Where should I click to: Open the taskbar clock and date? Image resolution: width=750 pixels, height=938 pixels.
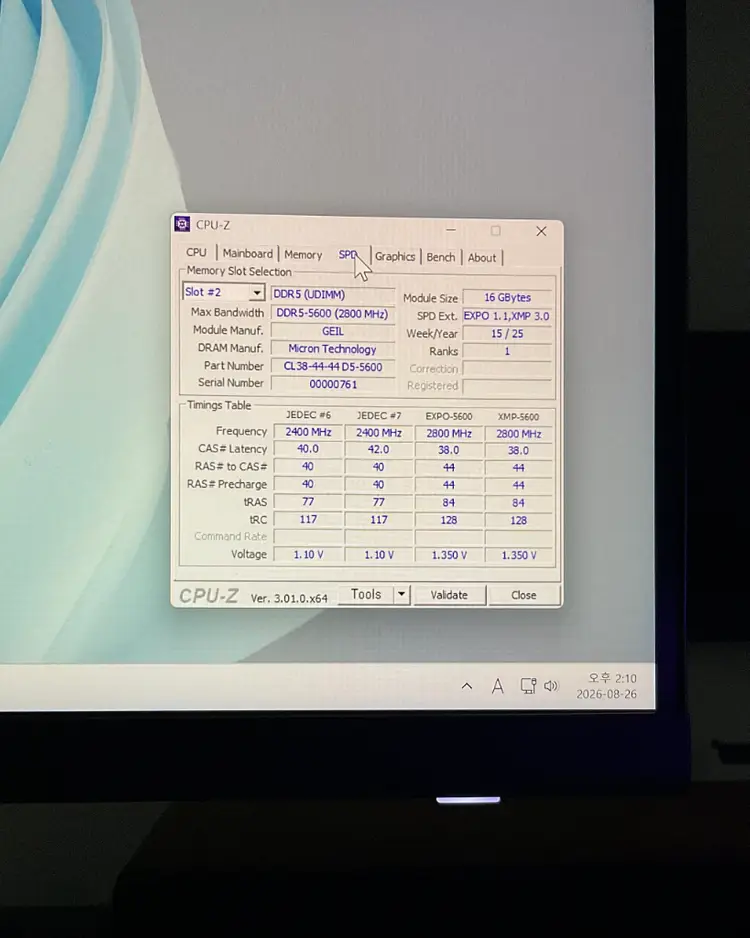(x=608, y=686)
